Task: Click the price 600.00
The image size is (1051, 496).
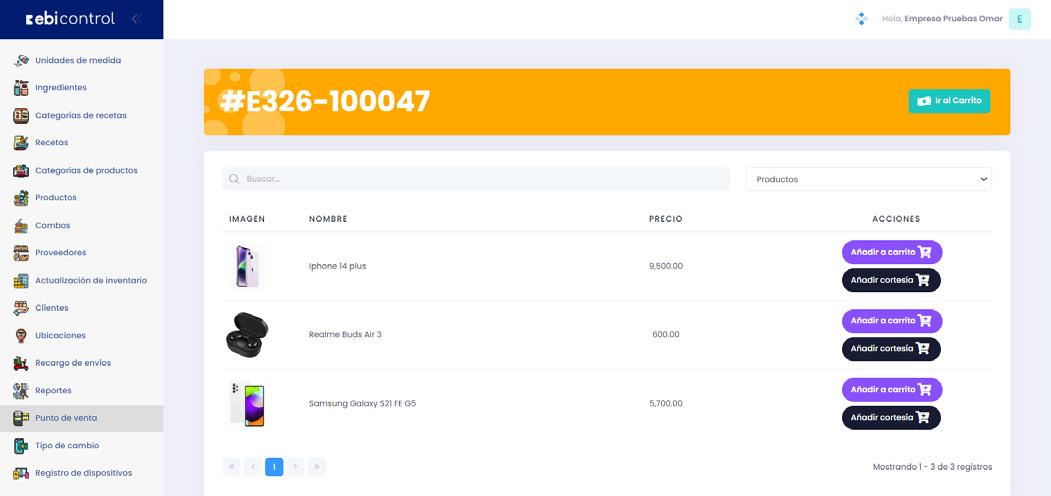Action: (x=666, y=334)
